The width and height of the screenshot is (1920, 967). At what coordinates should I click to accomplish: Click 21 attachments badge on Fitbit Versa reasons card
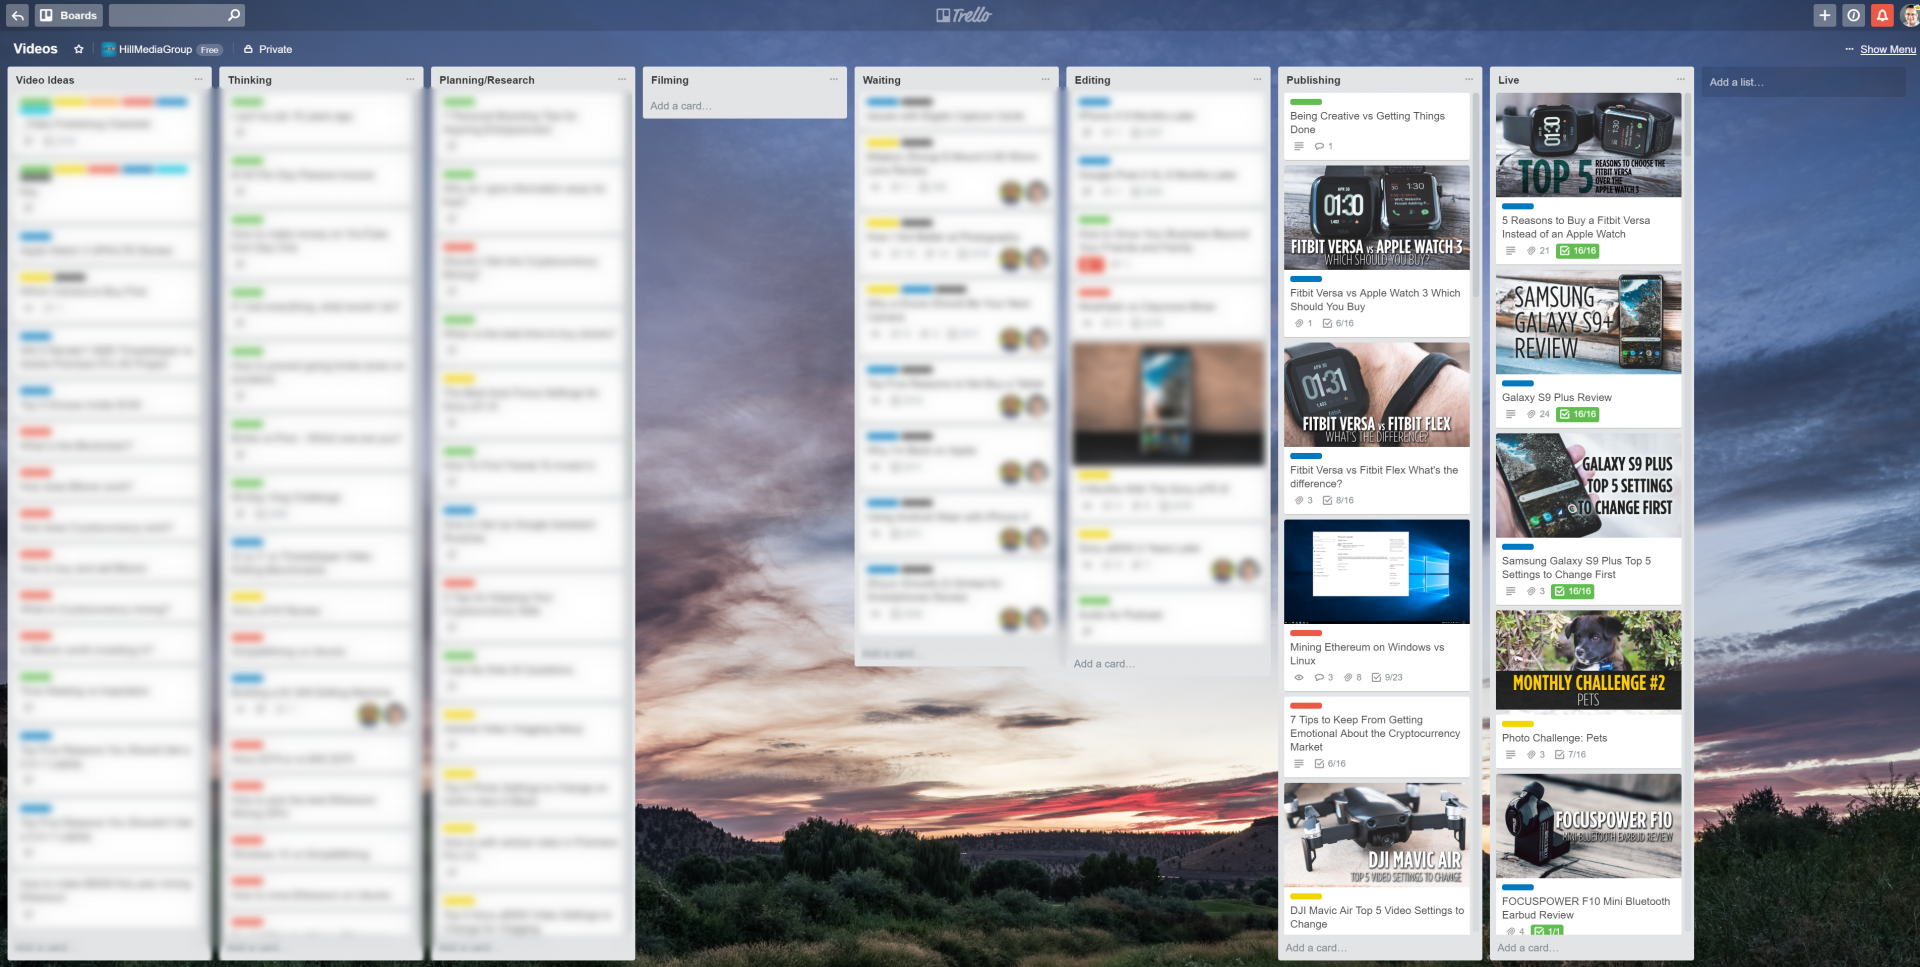(1538, 251)
